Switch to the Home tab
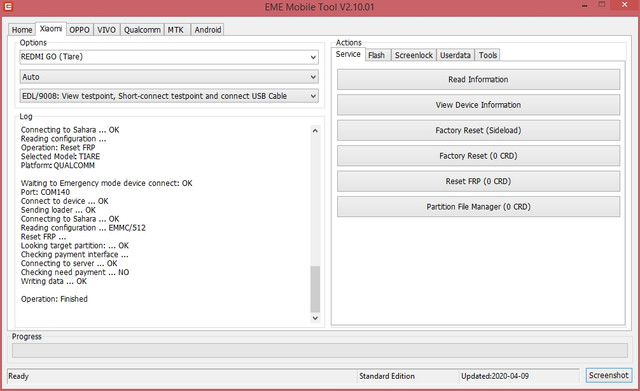The image size is (640, 391). pos(22,30)
